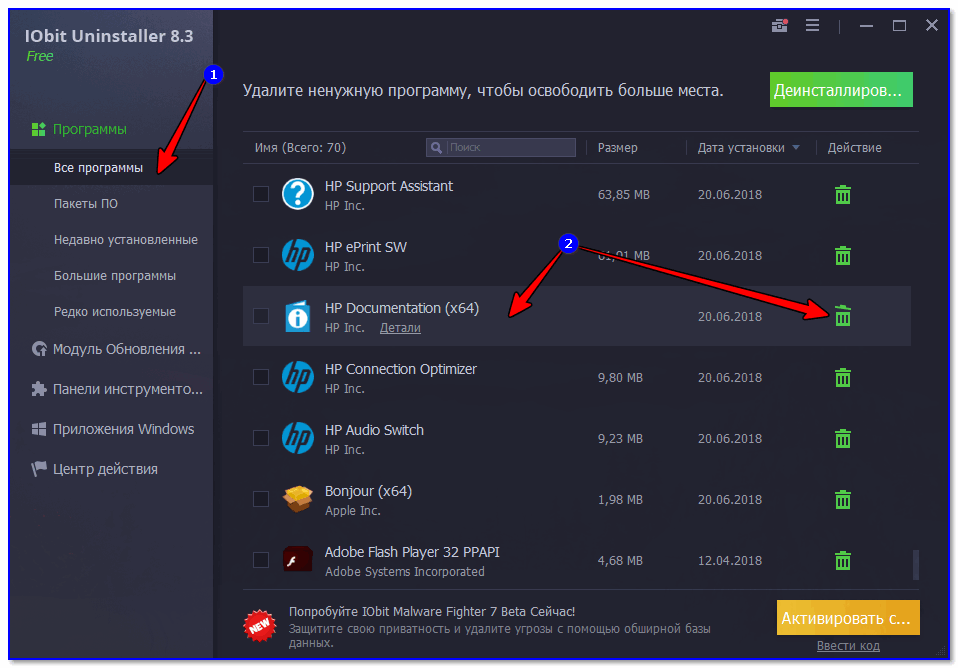Tick checkbox for HP ePrint SW
Image resolution: width=958 pixels, height=668 pixels.
pos(261,255)
